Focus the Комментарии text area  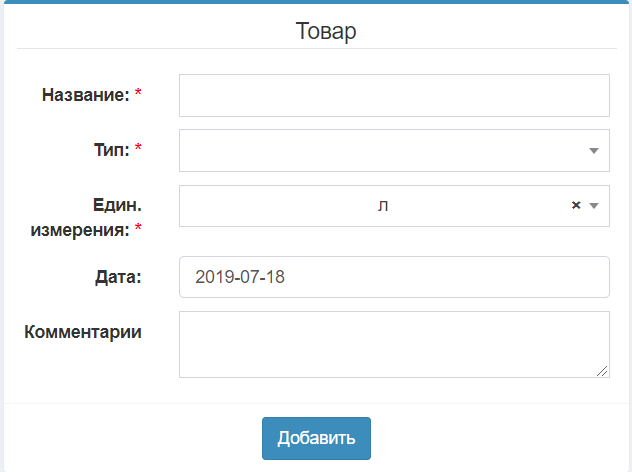pos(394,344)
